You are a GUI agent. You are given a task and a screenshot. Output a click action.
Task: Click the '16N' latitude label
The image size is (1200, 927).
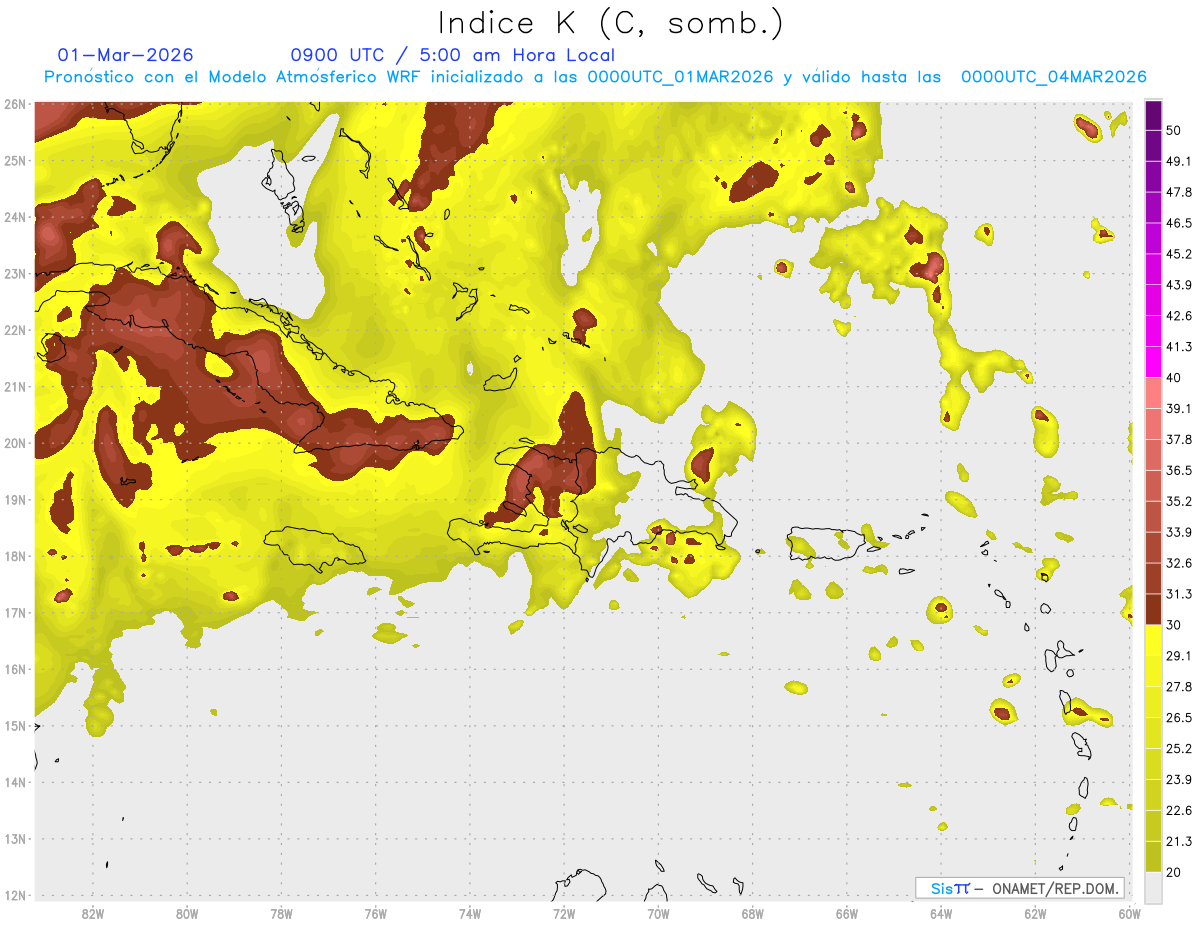14,669
